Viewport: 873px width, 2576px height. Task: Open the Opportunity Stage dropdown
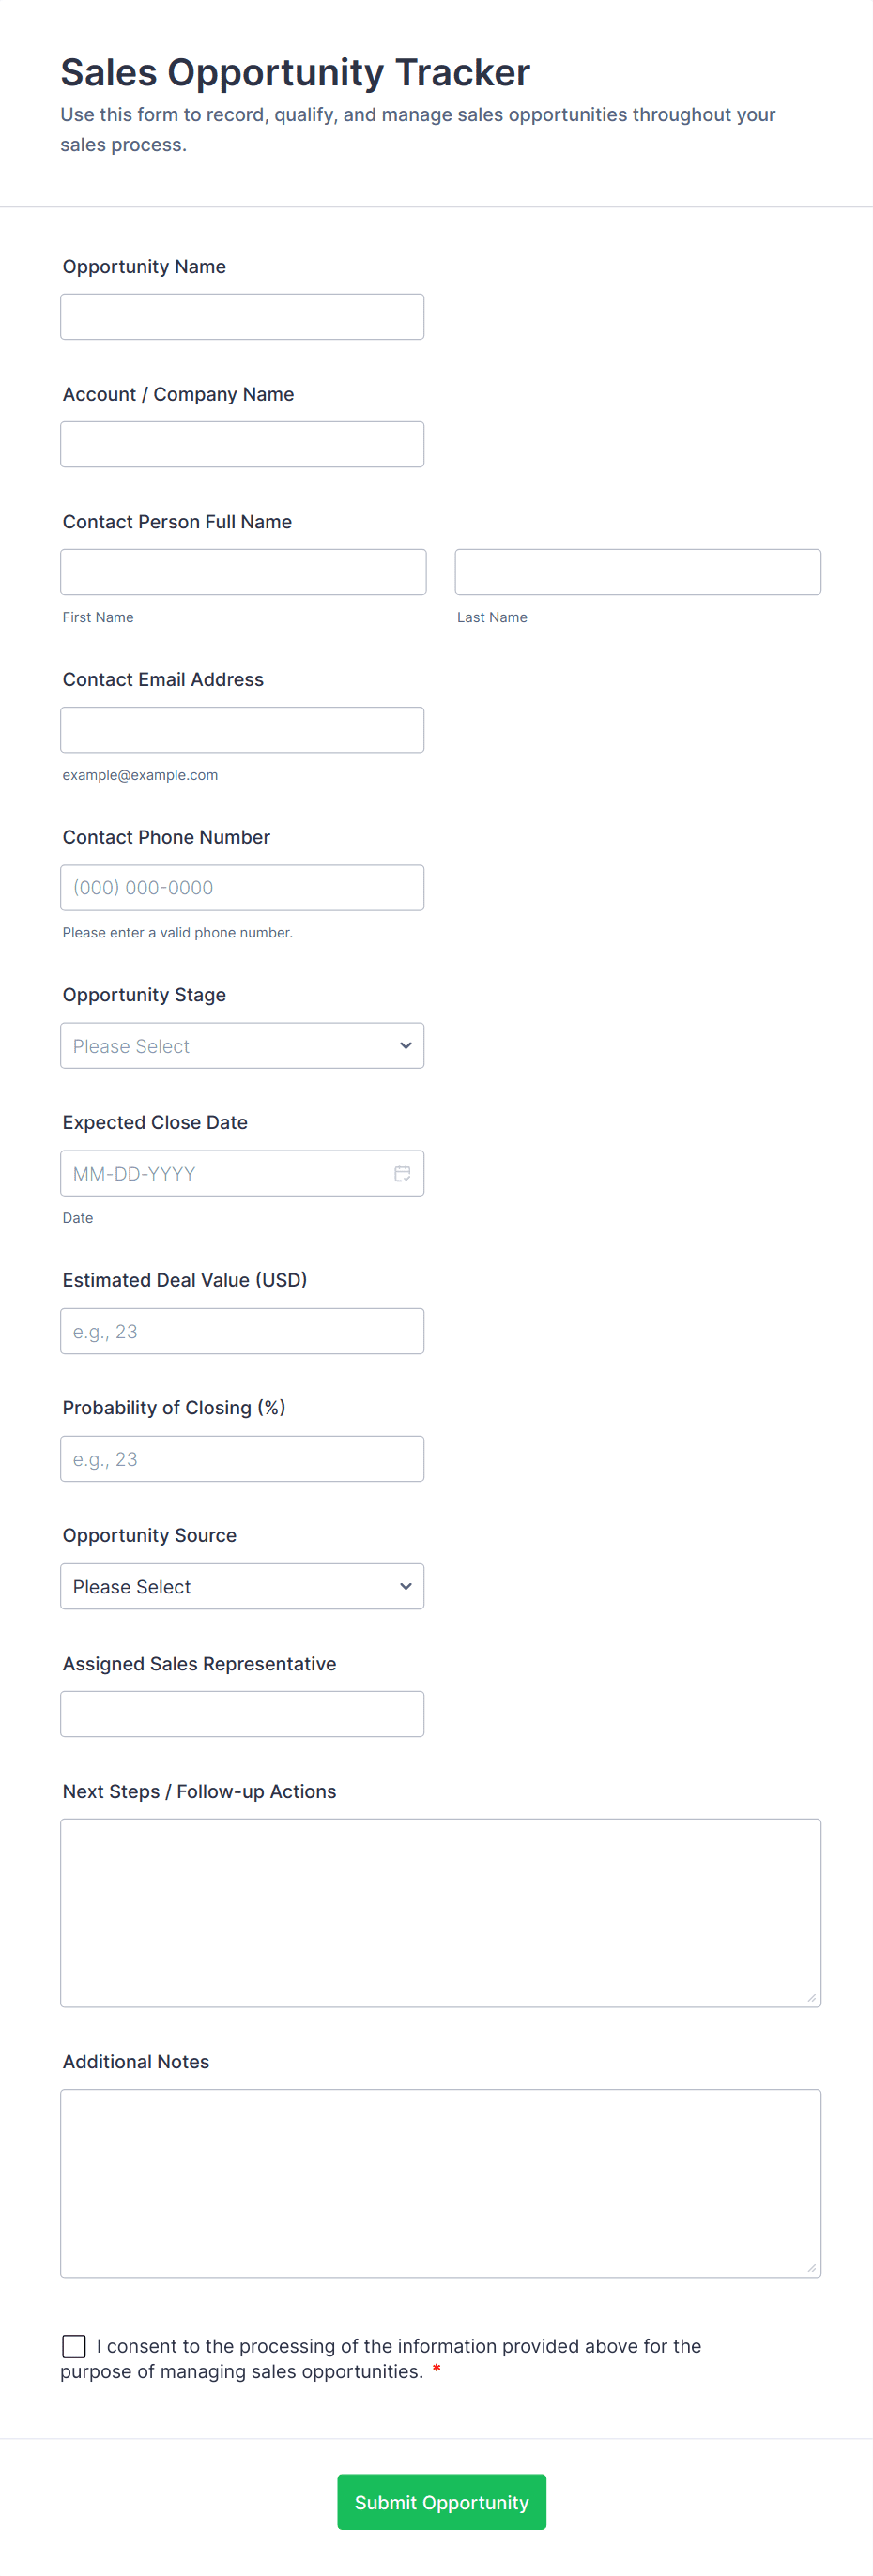242,1045
